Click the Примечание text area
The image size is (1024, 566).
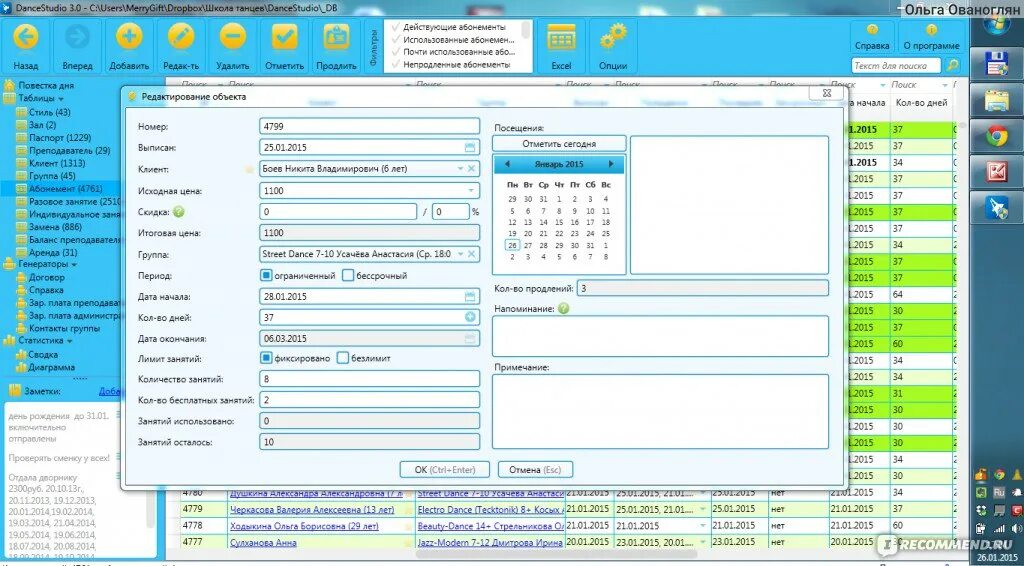[x=660, y=411]
